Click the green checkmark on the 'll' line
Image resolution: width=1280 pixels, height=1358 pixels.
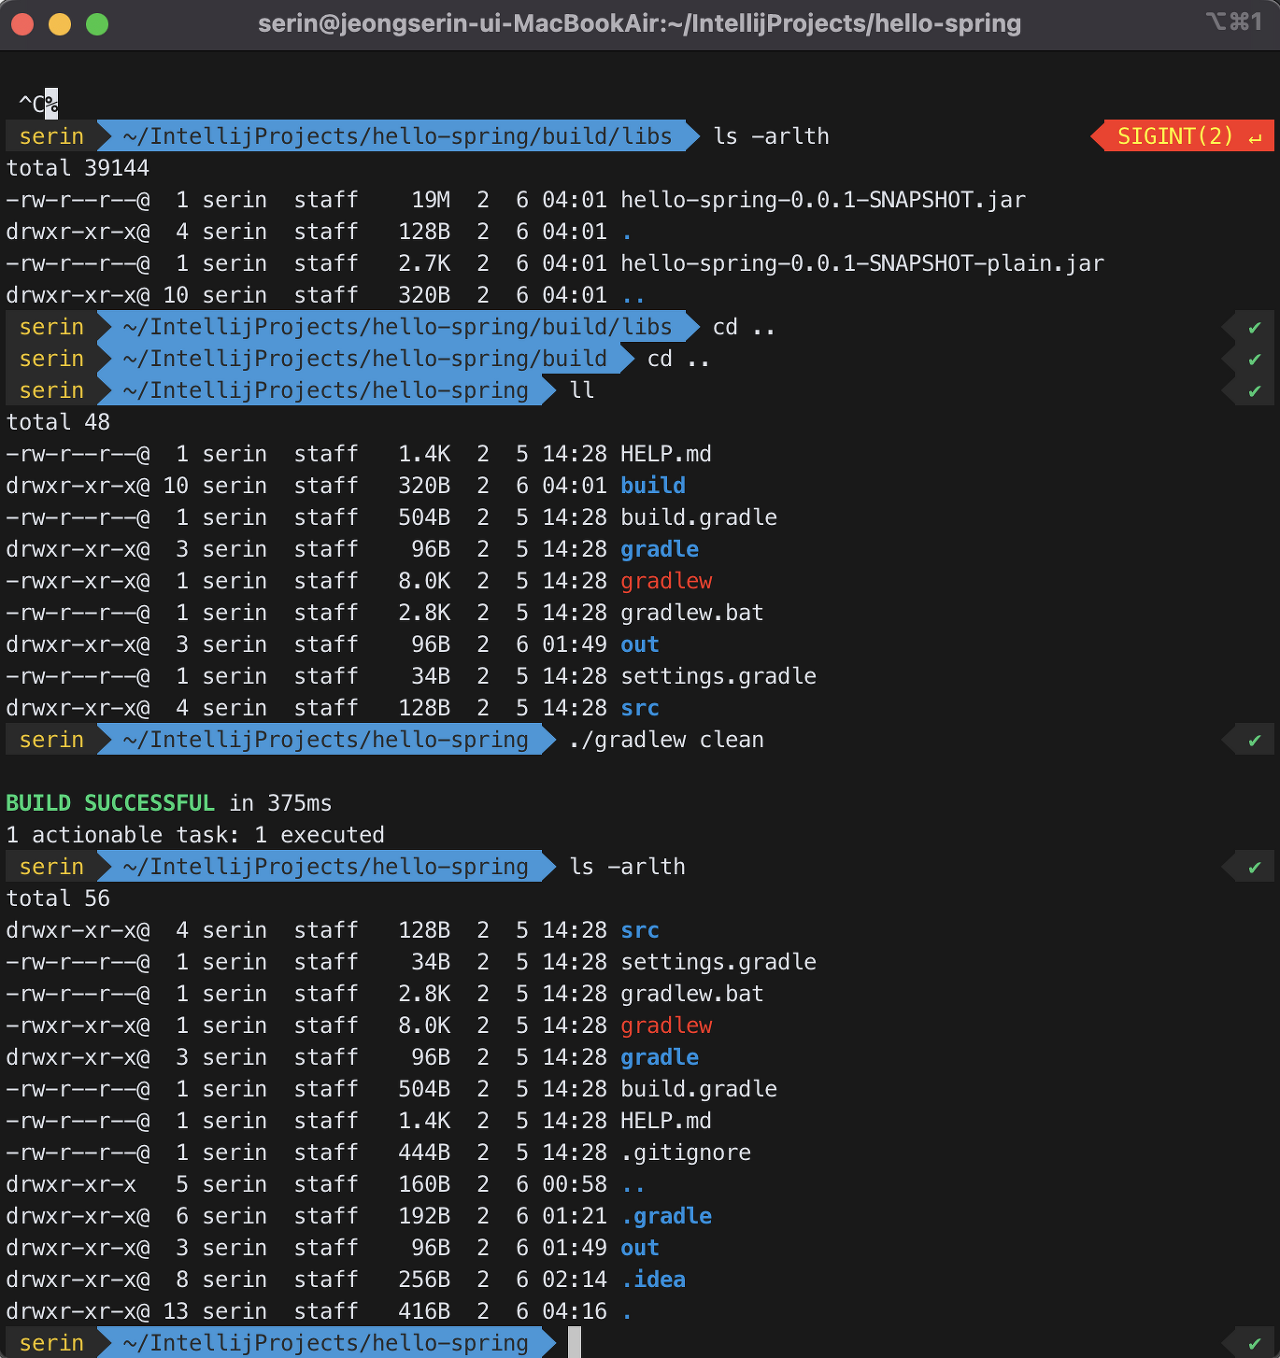[x=1254, y=391]
